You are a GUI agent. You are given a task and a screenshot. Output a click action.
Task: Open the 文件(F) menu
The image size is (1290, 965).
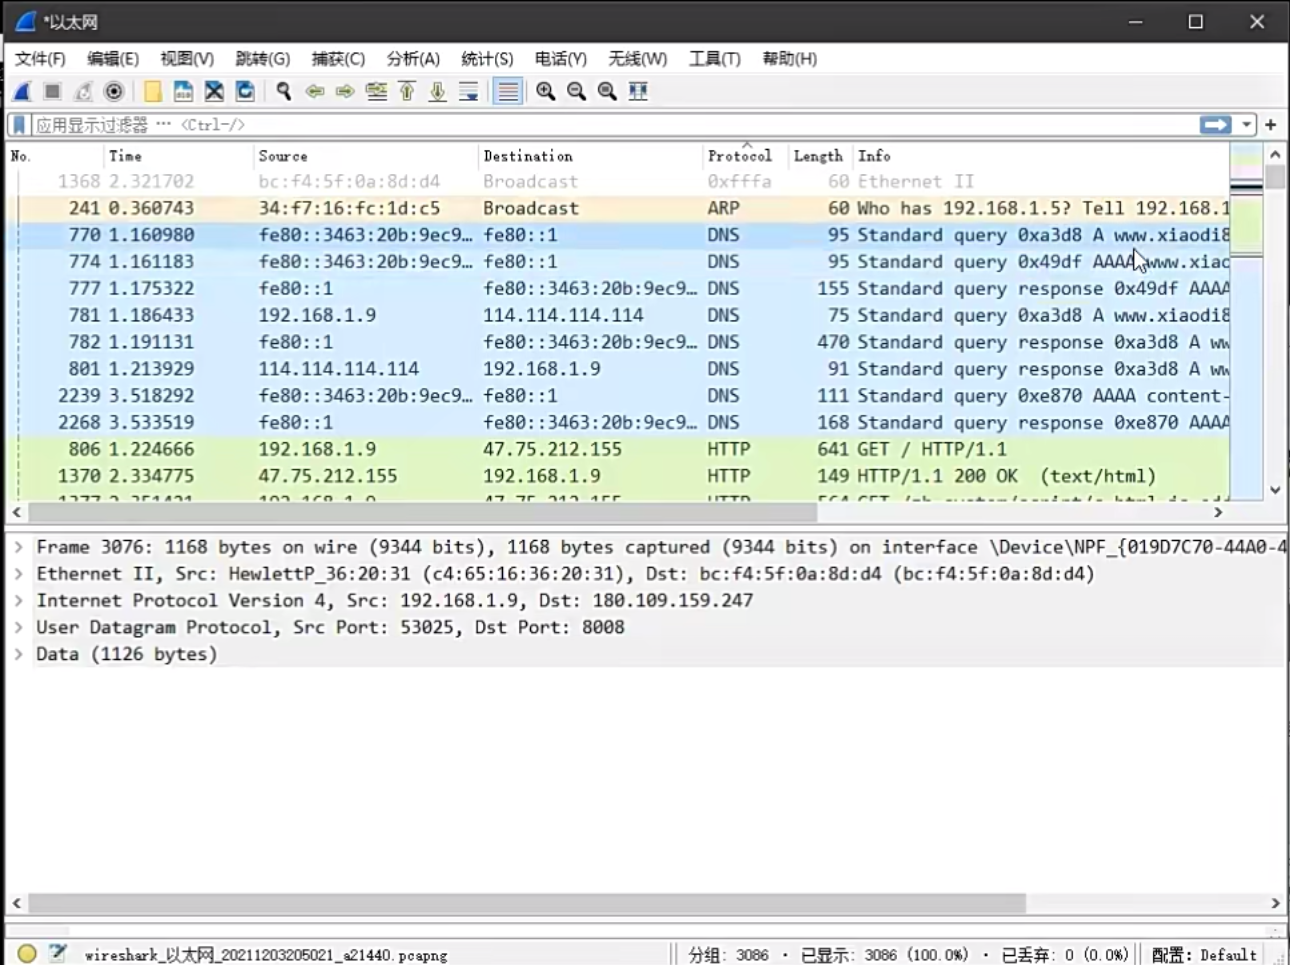click(x=40, y=59)
